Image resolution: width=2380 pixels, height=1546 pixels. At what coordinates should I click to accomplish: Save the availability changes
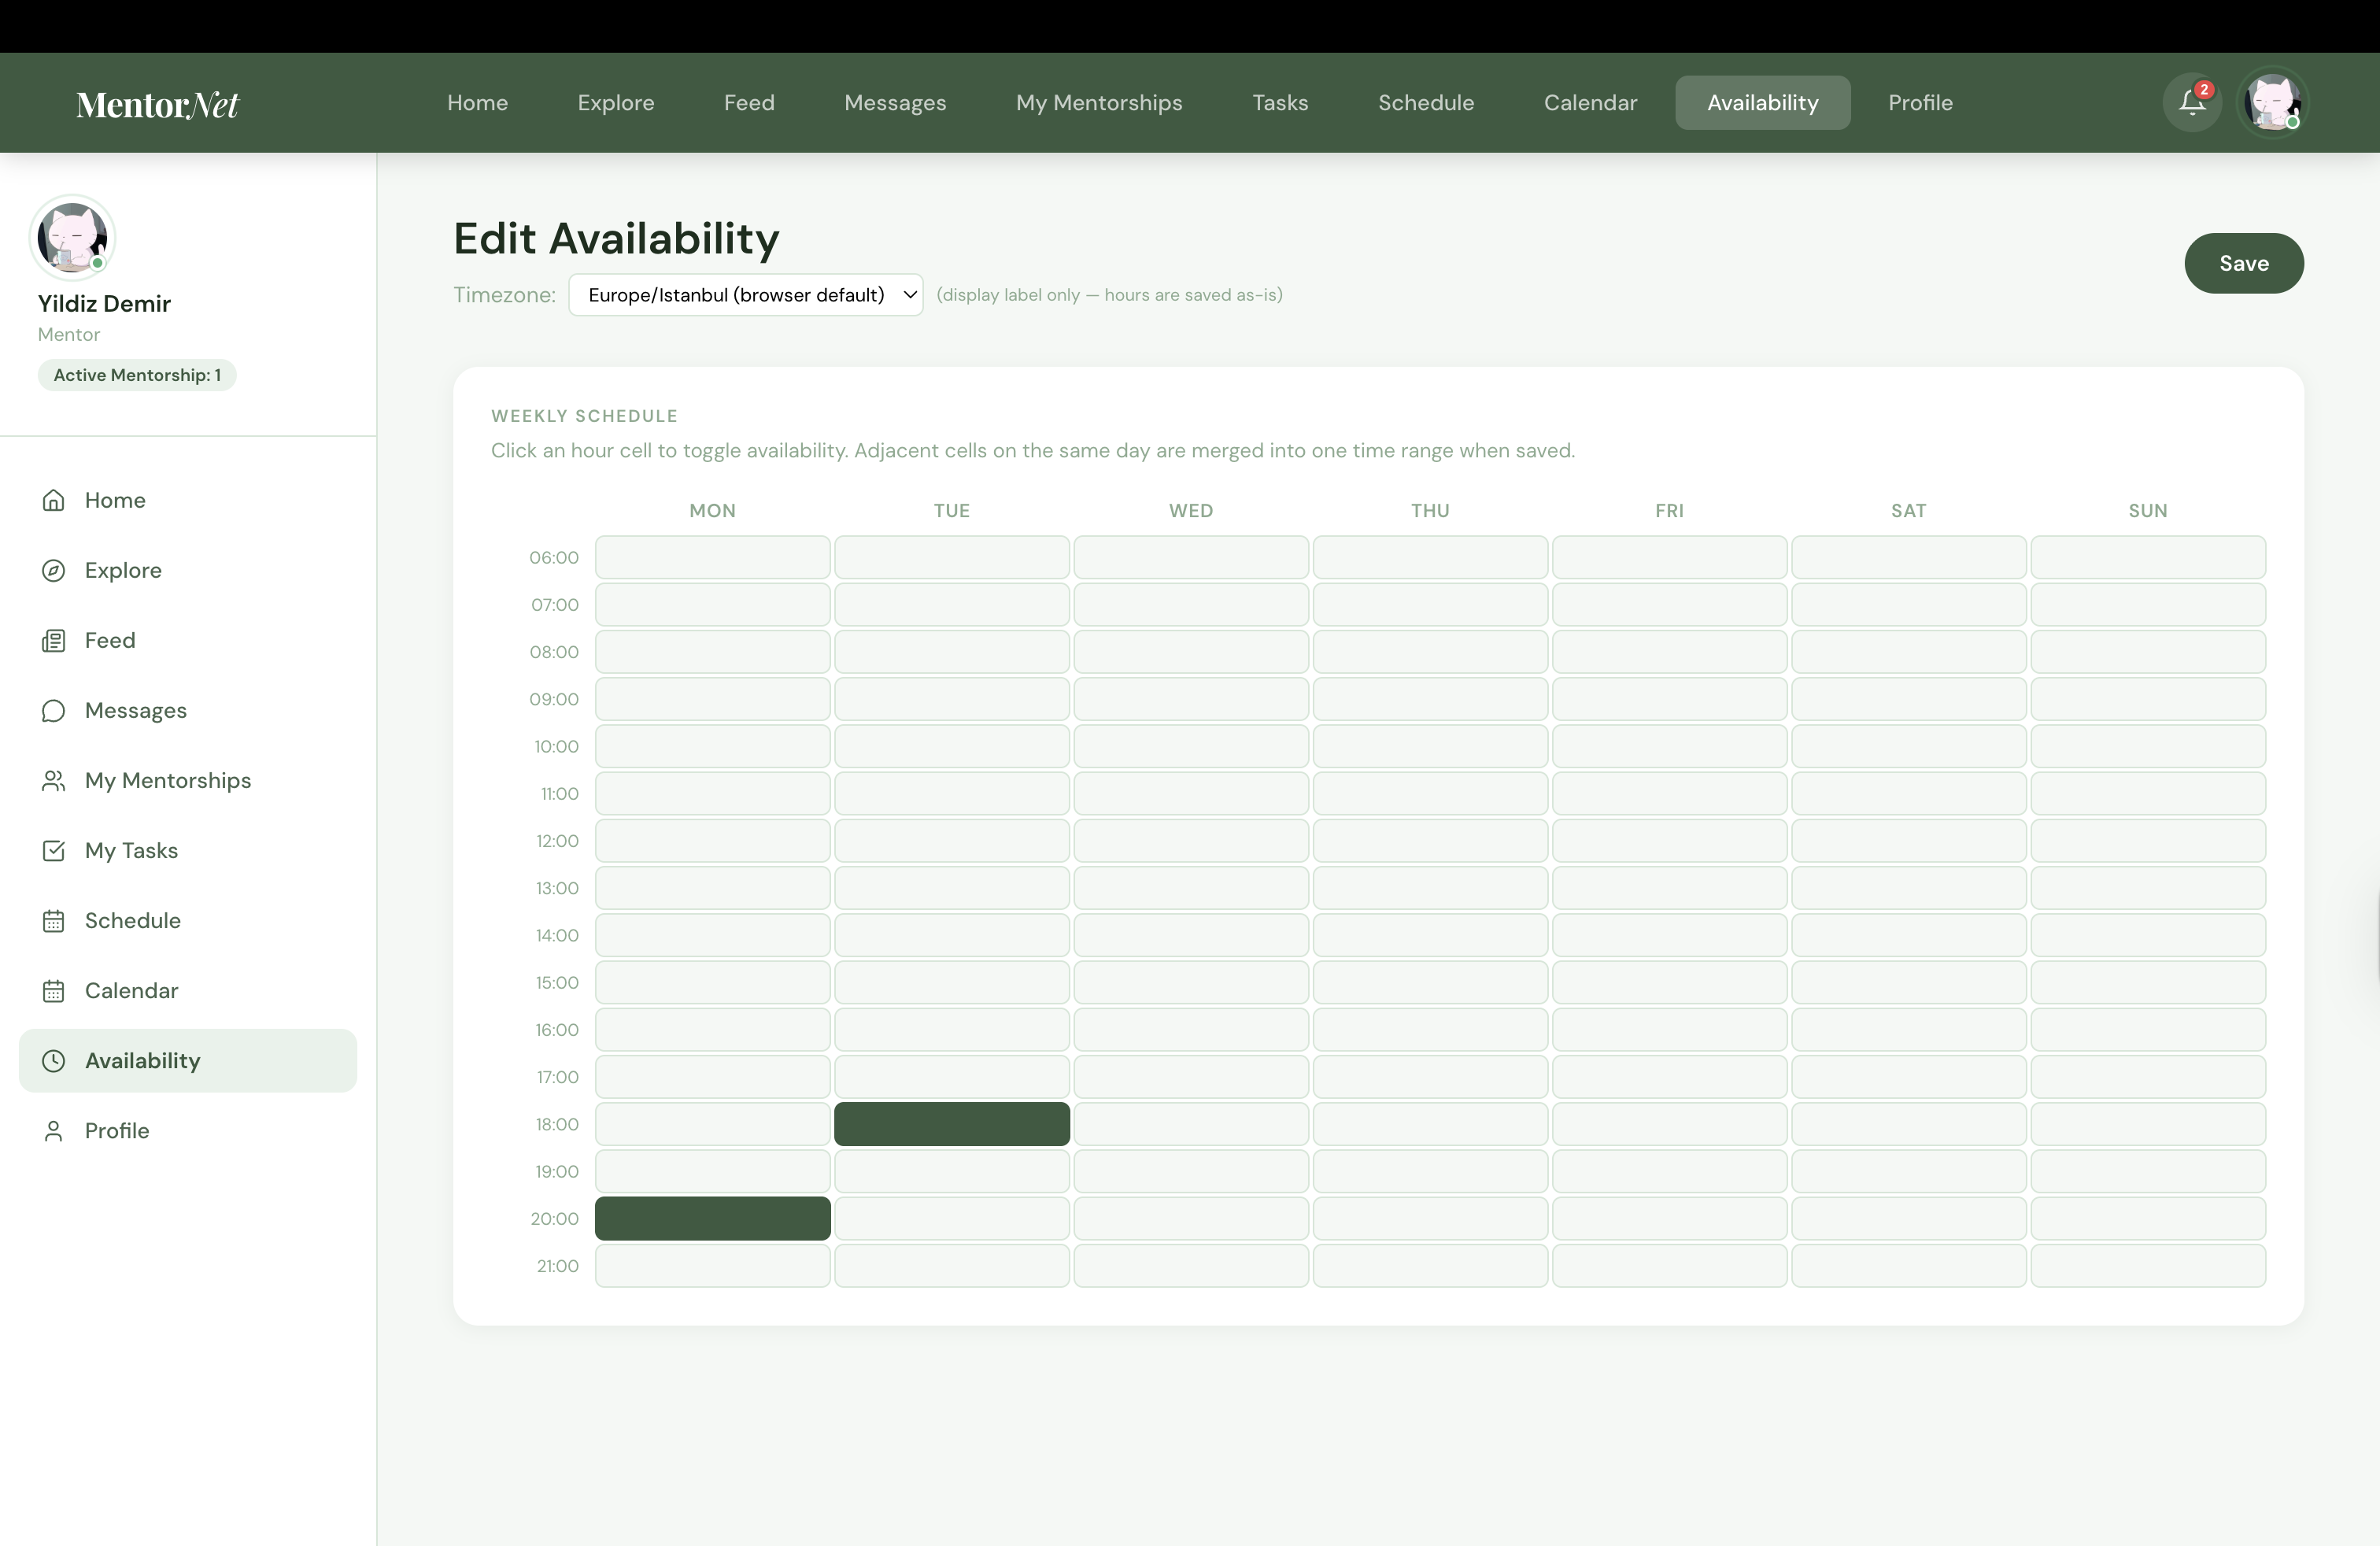coord(2244,263)
